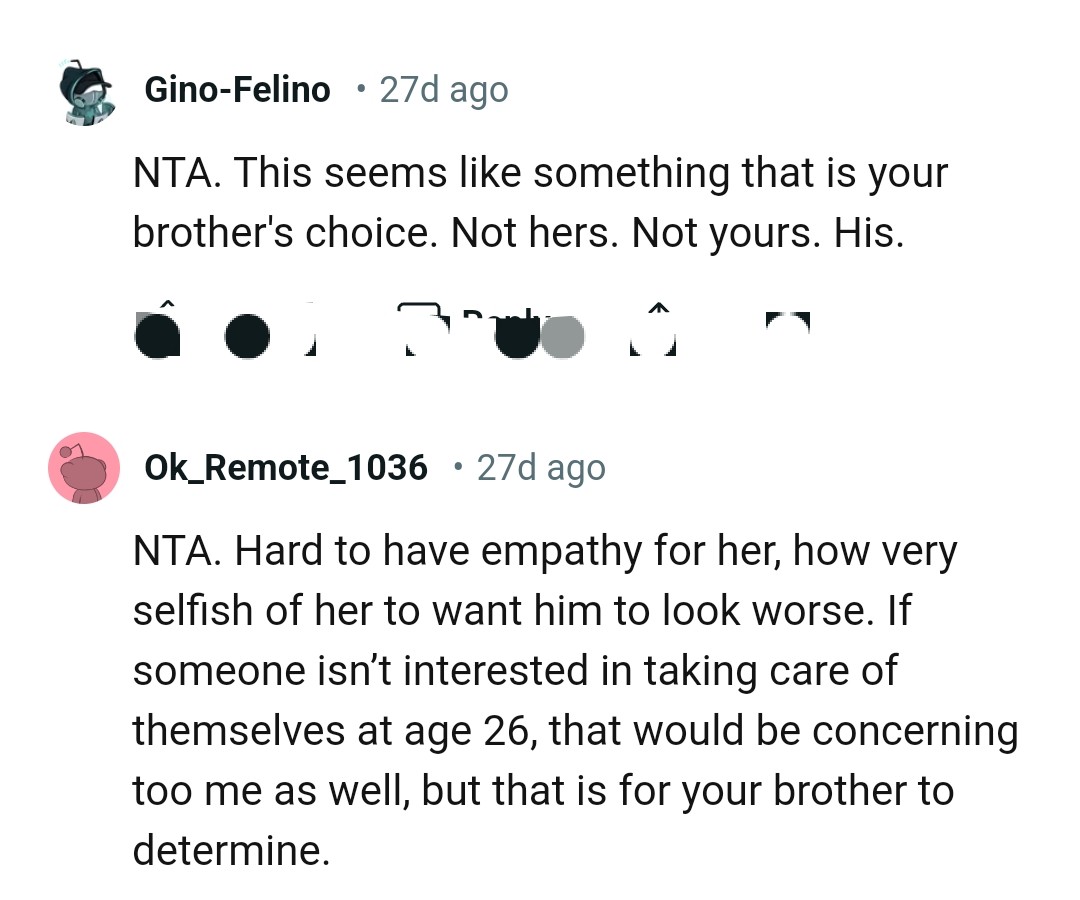
Task: Open the 27d ago timestamp link
Action: click(x=443, y=88)
